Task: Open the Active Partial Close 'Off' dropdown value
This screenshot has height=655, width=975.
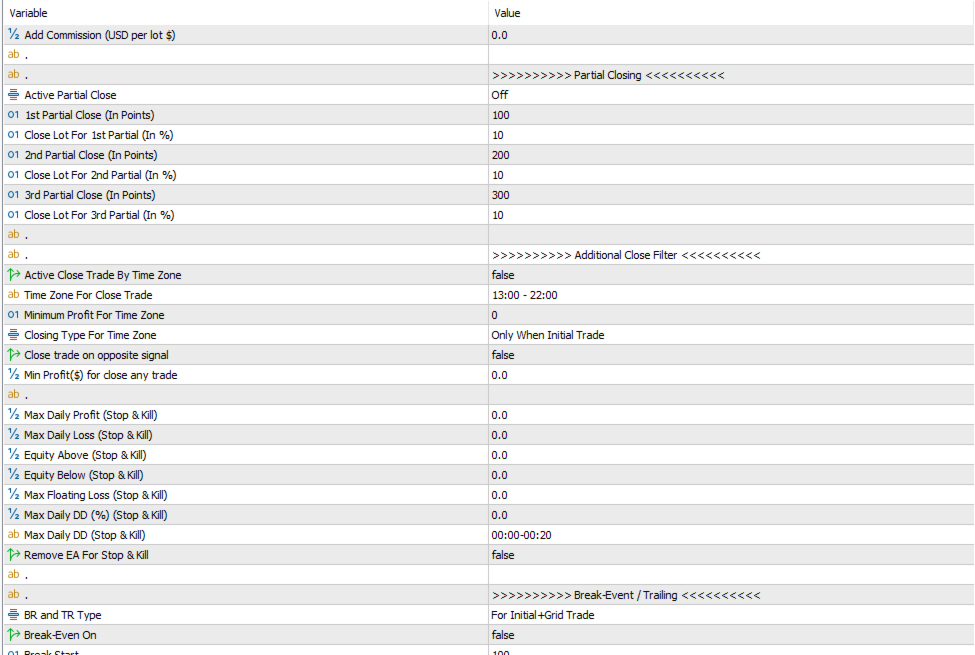Action: point(500,95)
